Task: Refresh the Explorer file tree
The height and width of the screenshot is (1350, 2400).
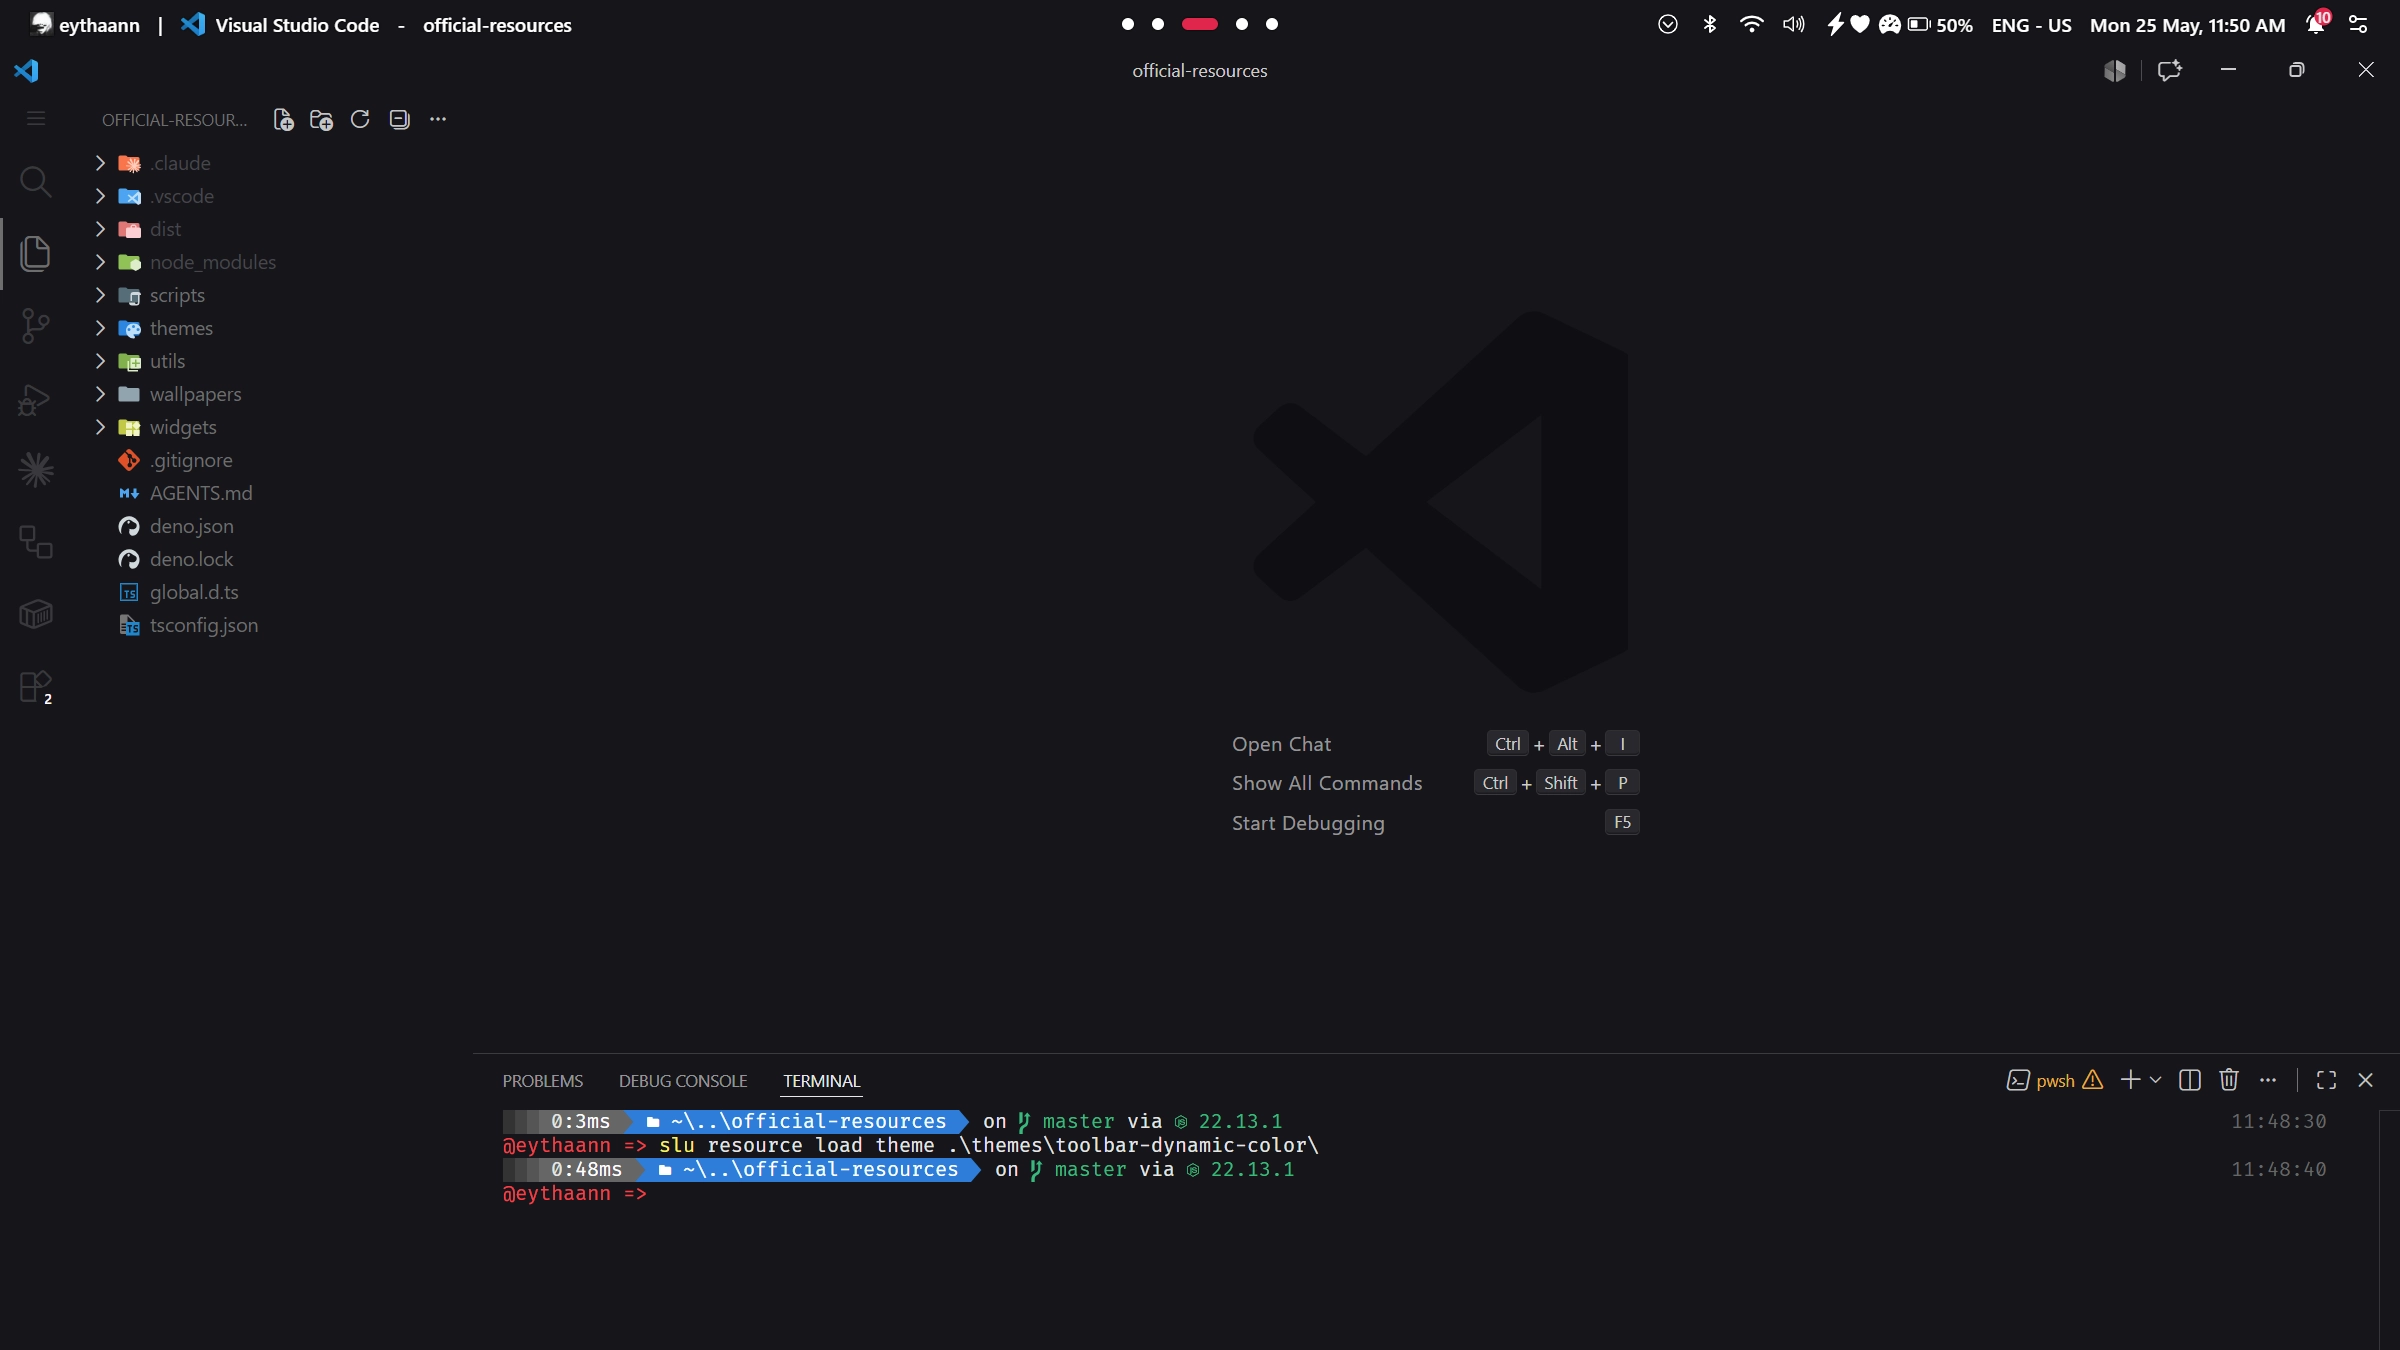Action: [x=360, y=120]
